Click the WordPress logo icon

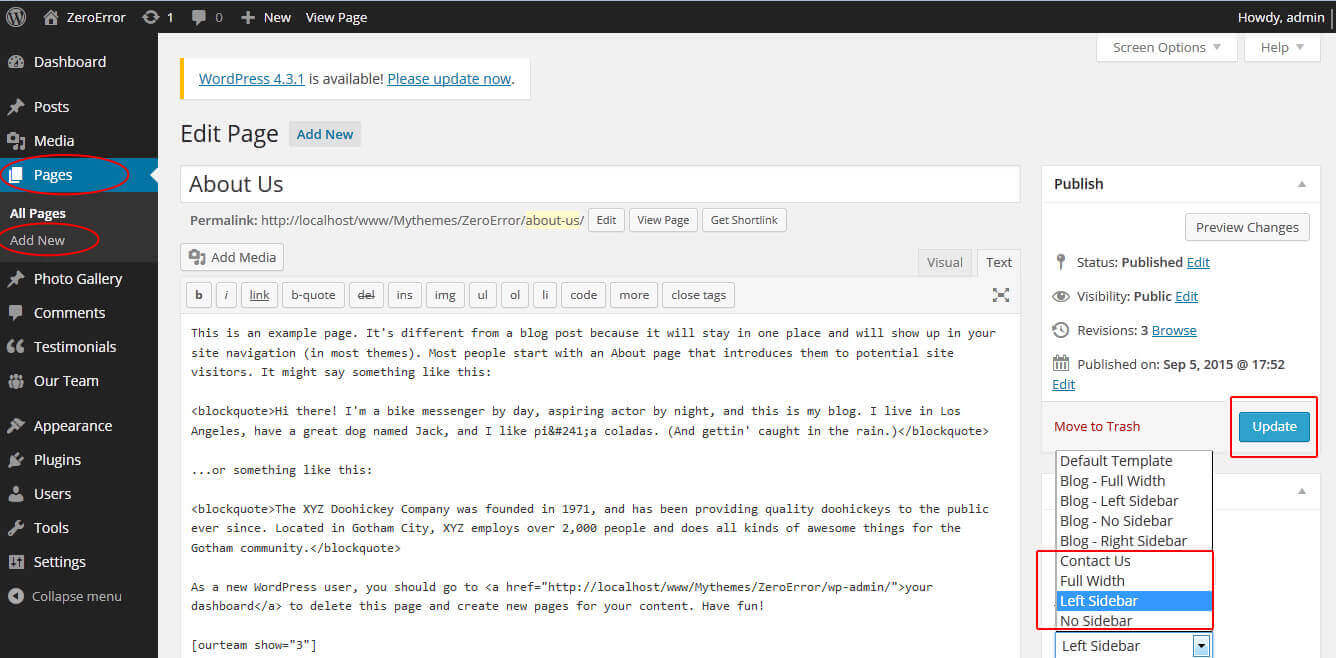tap(16, 17)
